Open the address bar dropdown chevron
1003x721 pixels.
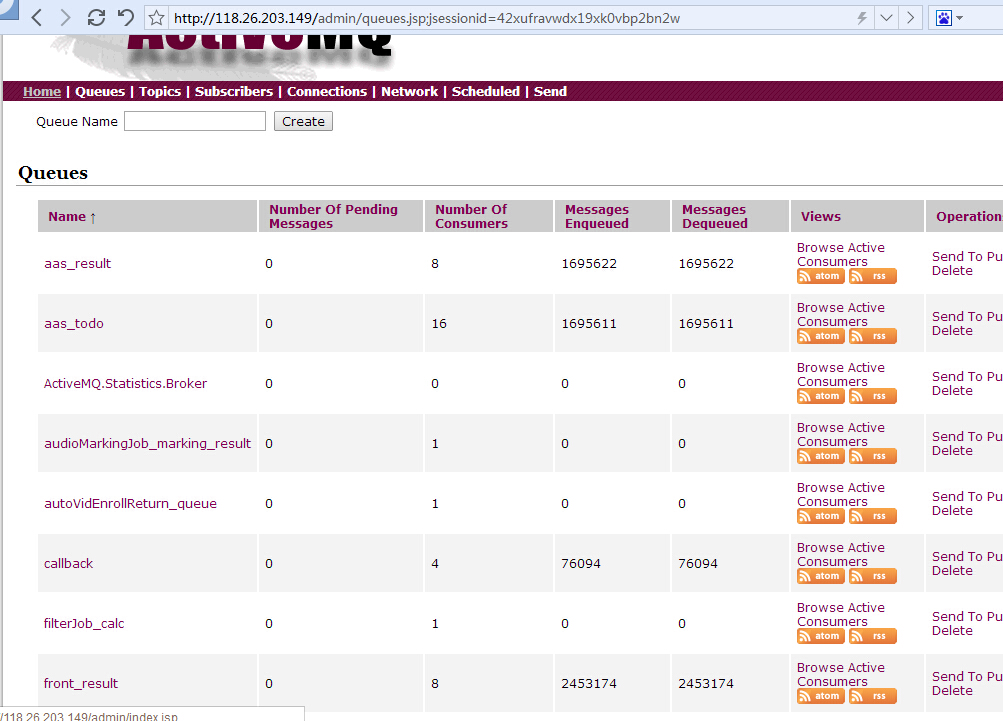(x=886, y=18)
